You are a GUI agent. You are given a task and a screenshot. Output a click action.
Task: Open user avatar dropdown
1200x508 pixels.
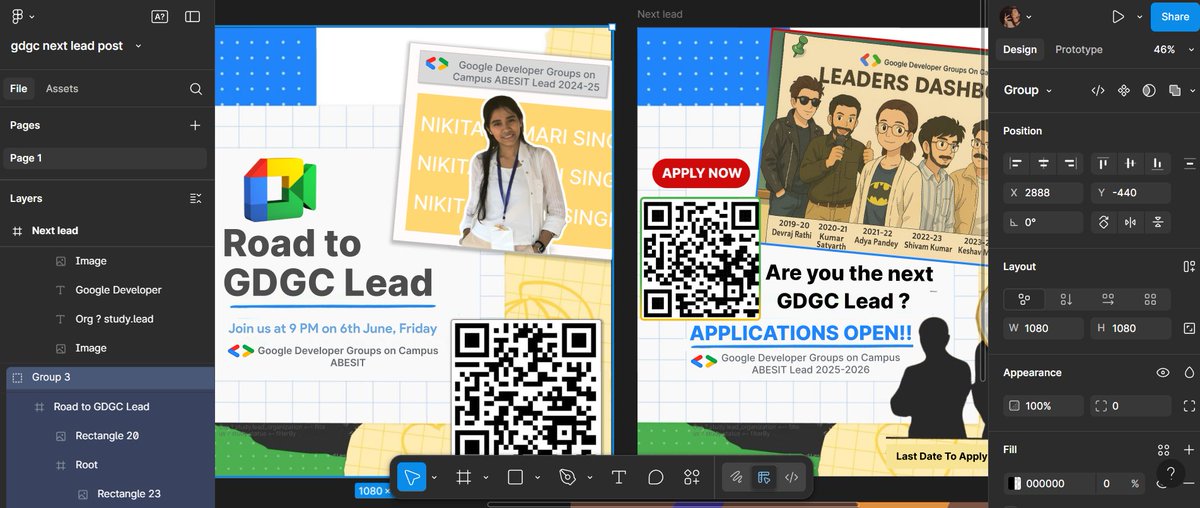tap(1017, 17)
